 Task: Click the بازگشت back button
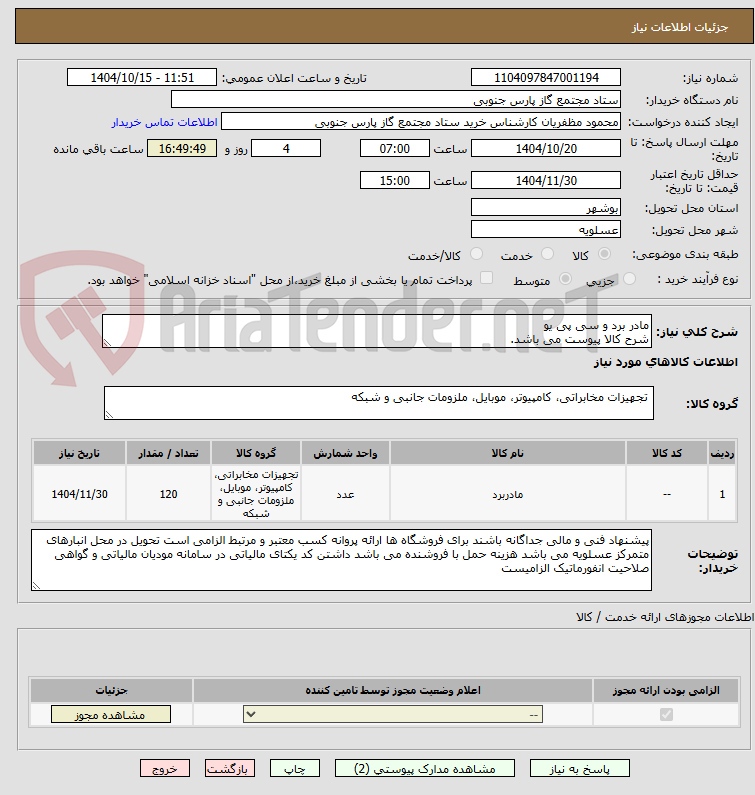coord(230,769)
